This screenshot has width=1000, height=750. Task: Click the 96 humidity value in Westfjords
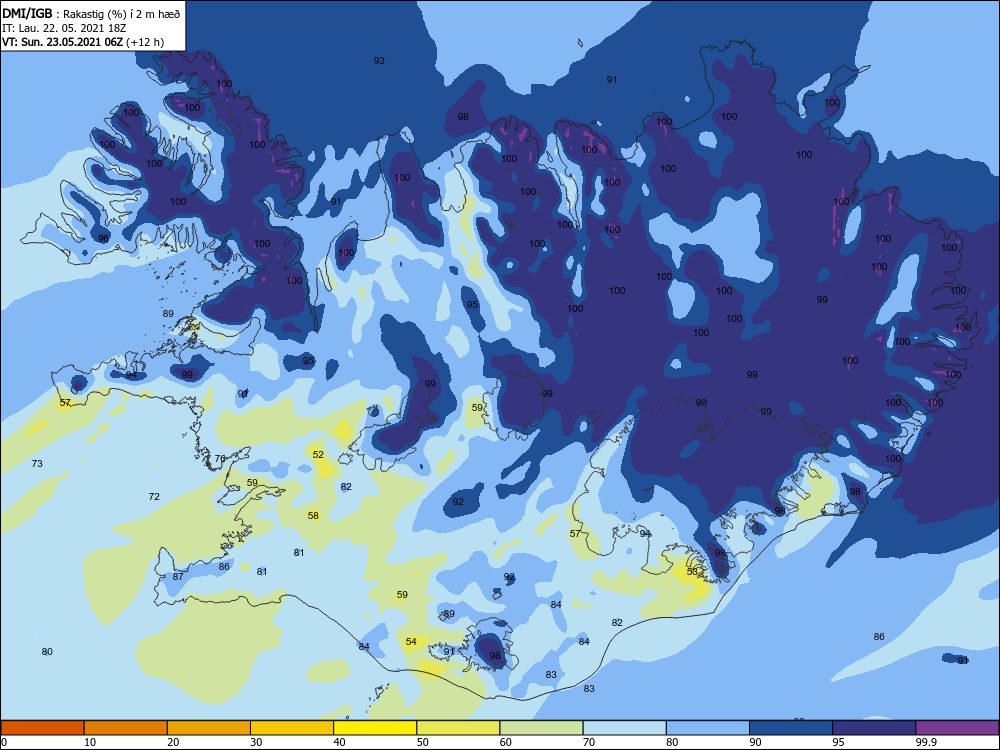point(103,239)
